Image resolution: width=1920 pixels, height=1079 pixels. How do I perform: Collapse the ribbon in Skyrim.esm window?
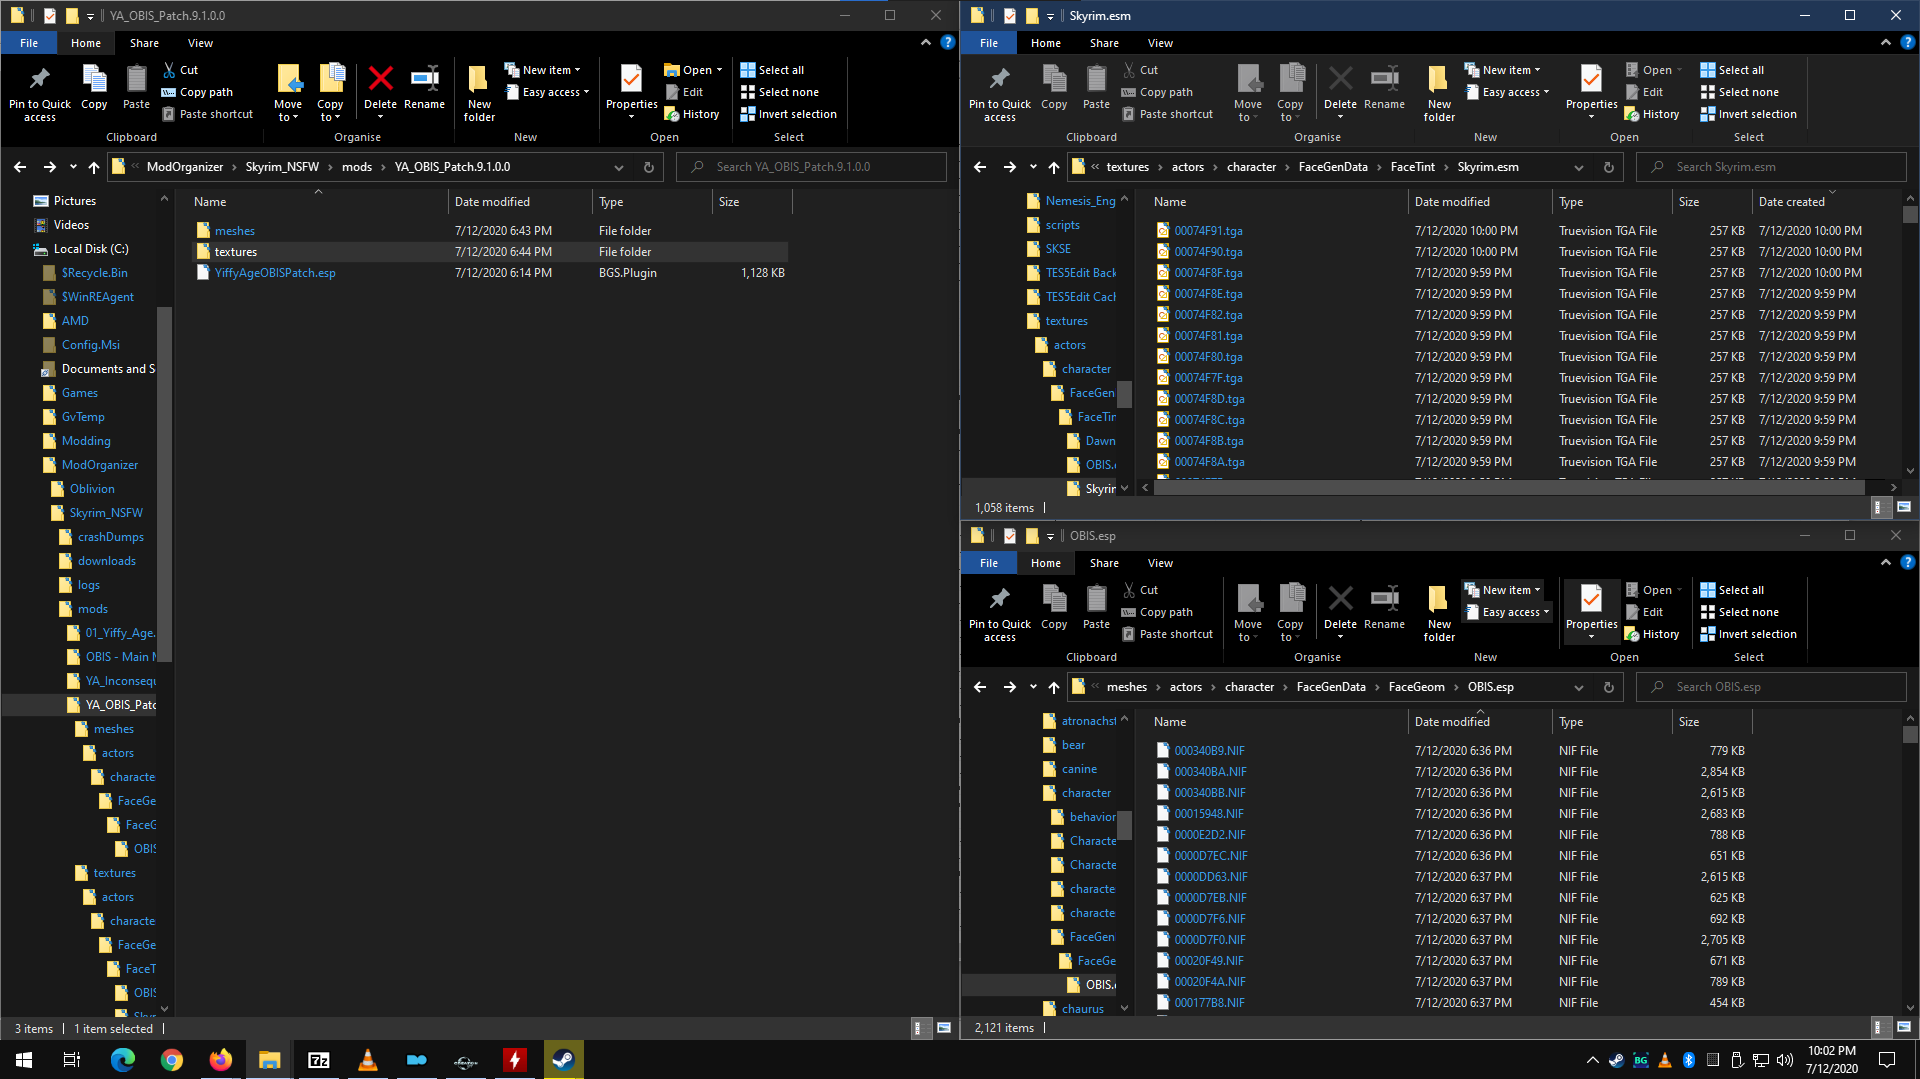point(1886,43)
